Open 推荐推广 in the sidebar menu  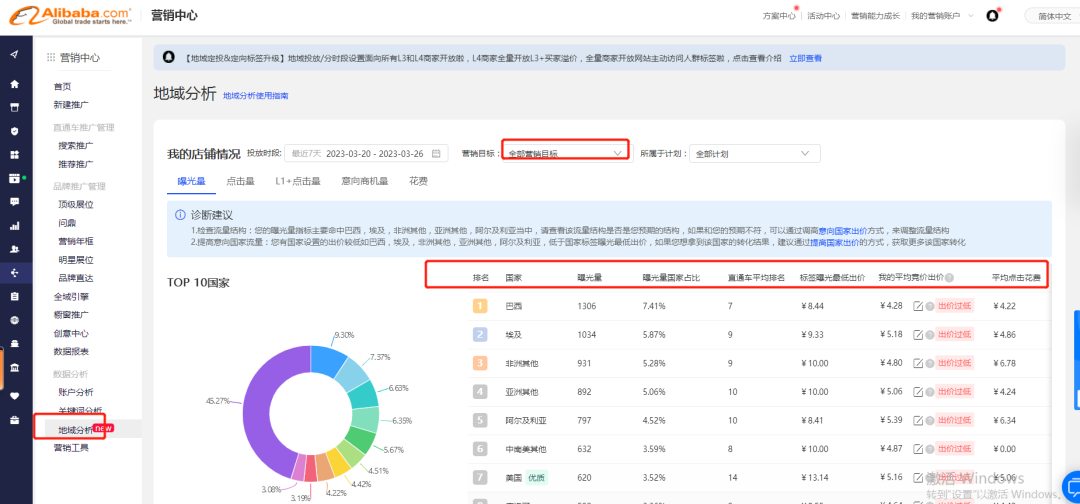click(x=76, y=164)
